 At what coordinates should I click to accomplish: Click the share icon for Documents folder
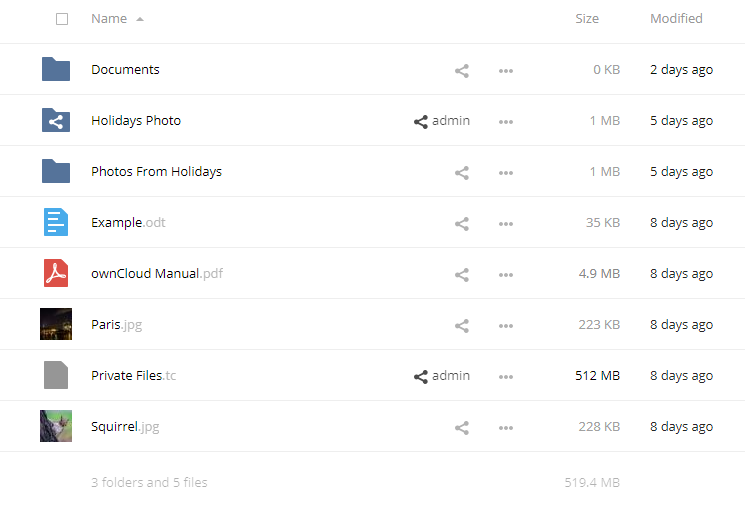pyautogui.click(x=462, y=71)
